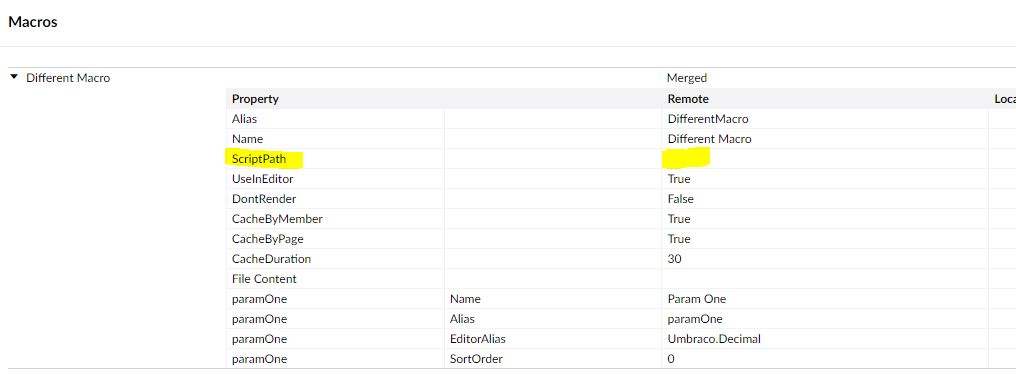Click the paramOne remote alias value
The height and width of the screenshot is (374, 1016).
(695, 320)
